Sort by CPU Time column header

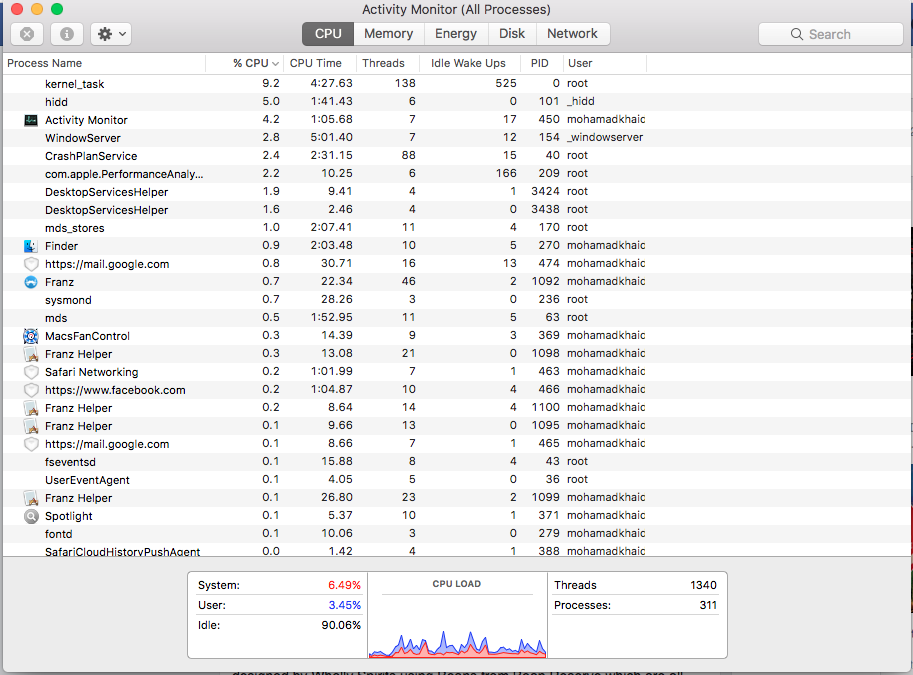320,63
